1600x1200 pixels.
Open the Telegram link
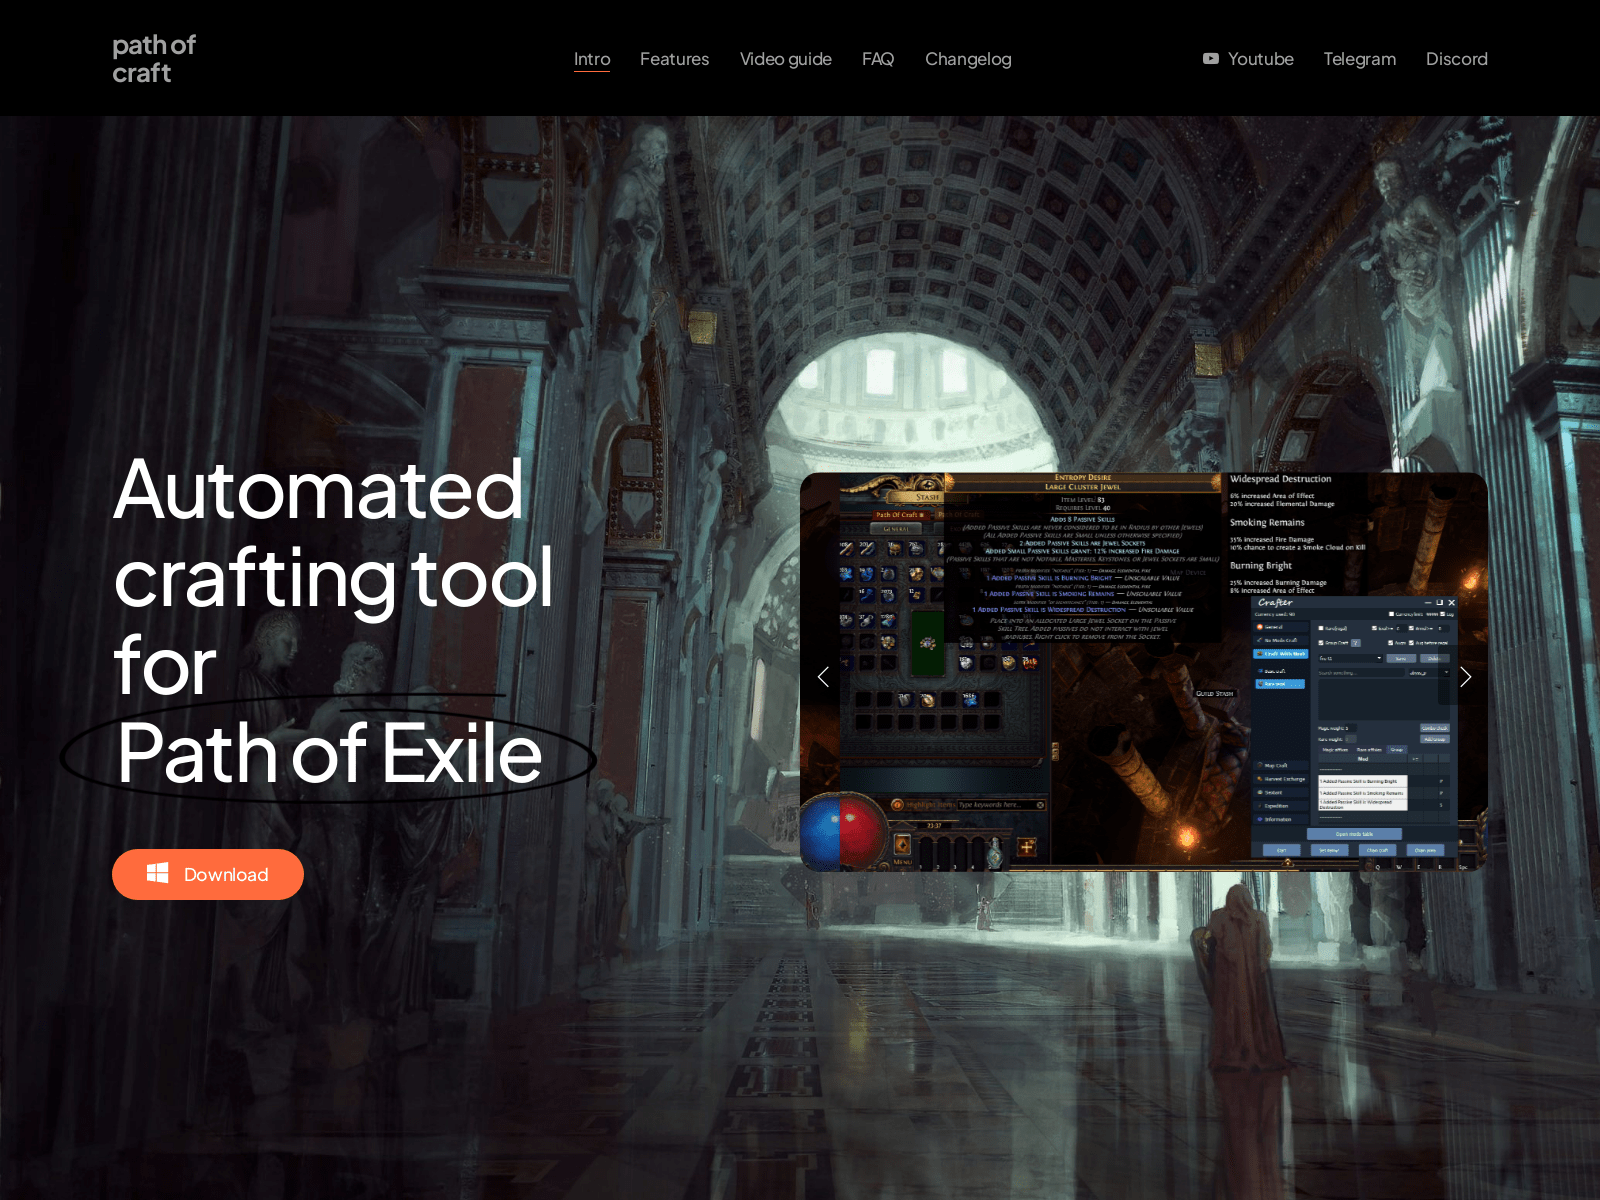pyautogui.click(x=1360, y=59)
